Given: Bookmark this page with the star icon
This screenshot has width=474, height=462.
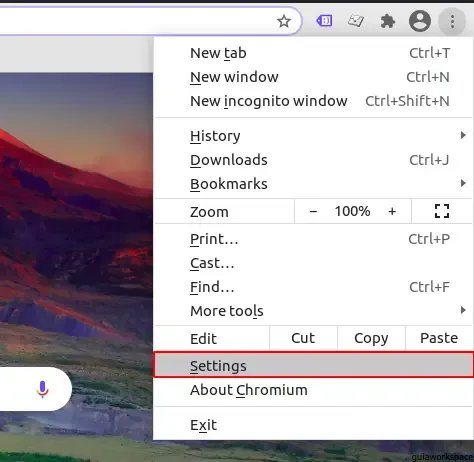Looking at the screenshot, I should point(284,21).
